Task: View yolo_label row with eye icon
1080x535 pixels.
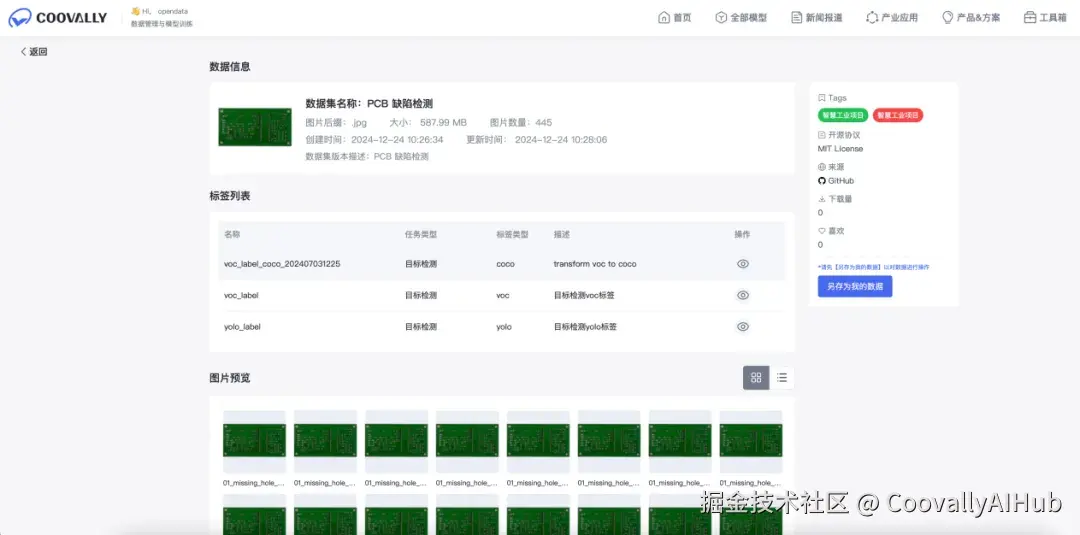Action: (742, 327)
